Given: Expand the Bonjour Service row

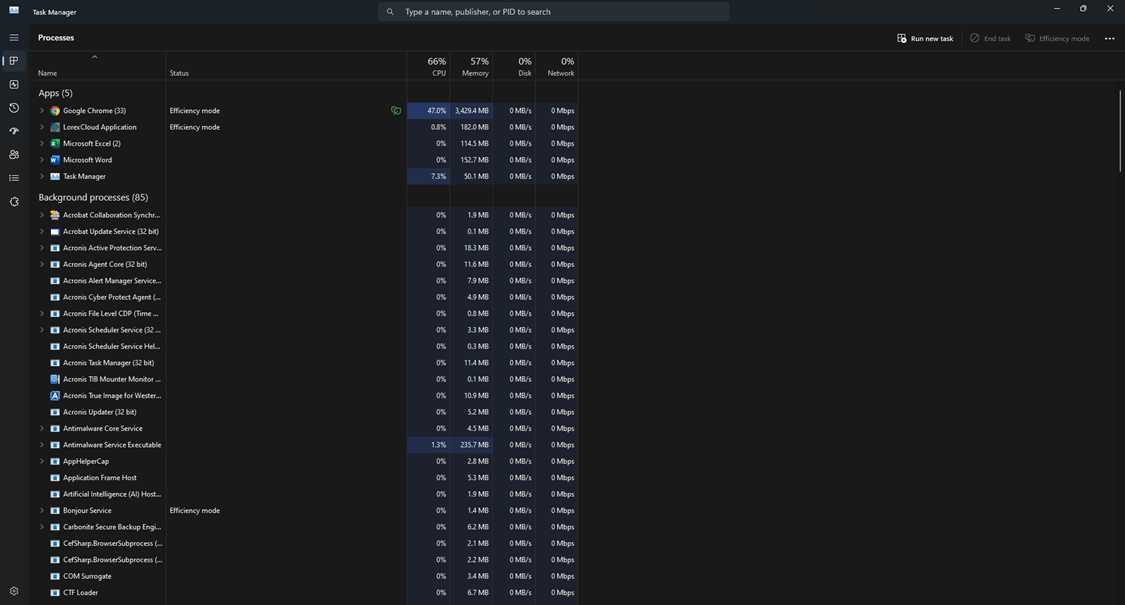Looking at the screenshot, I should [42, 511].
